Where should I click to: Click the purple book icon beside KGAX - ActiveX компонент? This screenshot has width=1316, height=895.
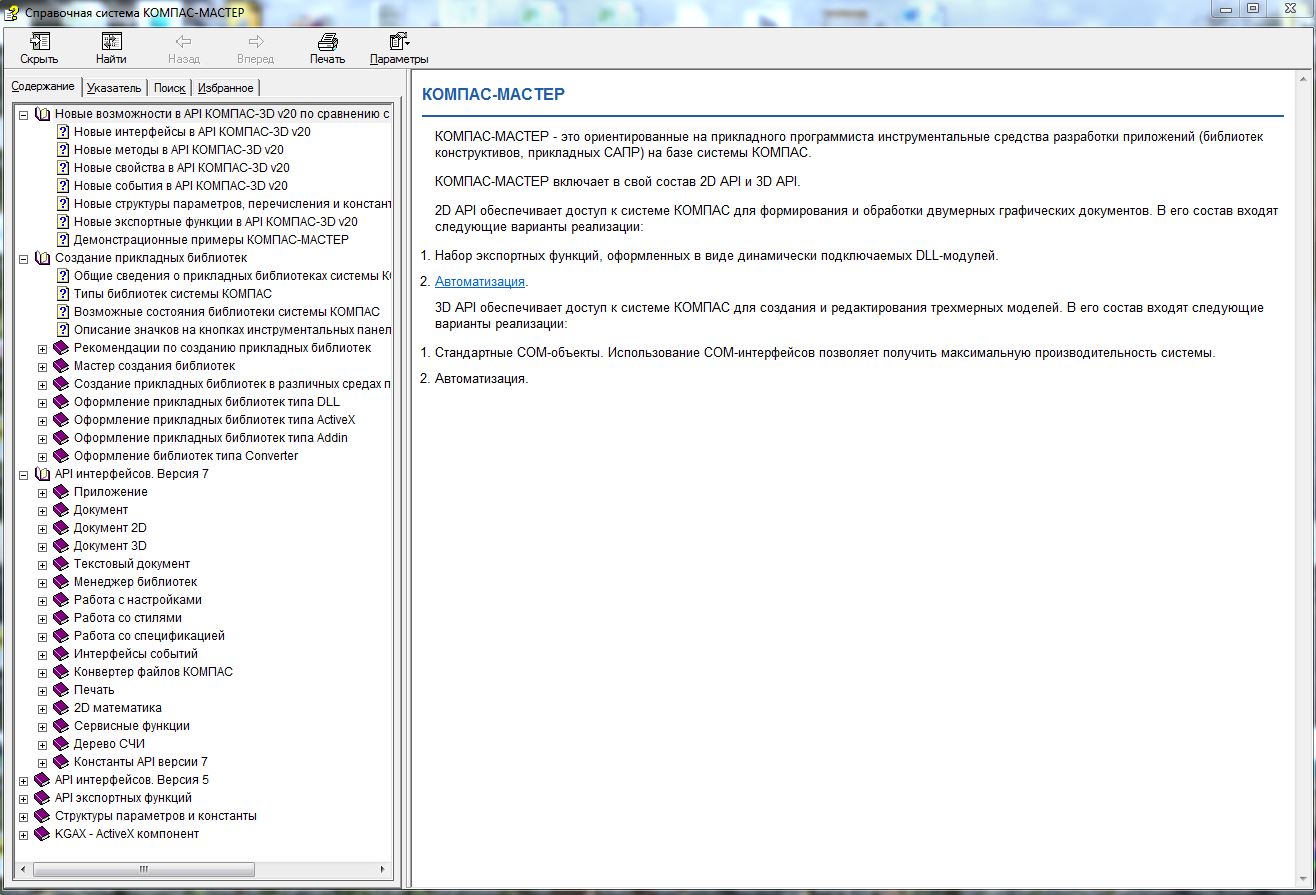42,834
